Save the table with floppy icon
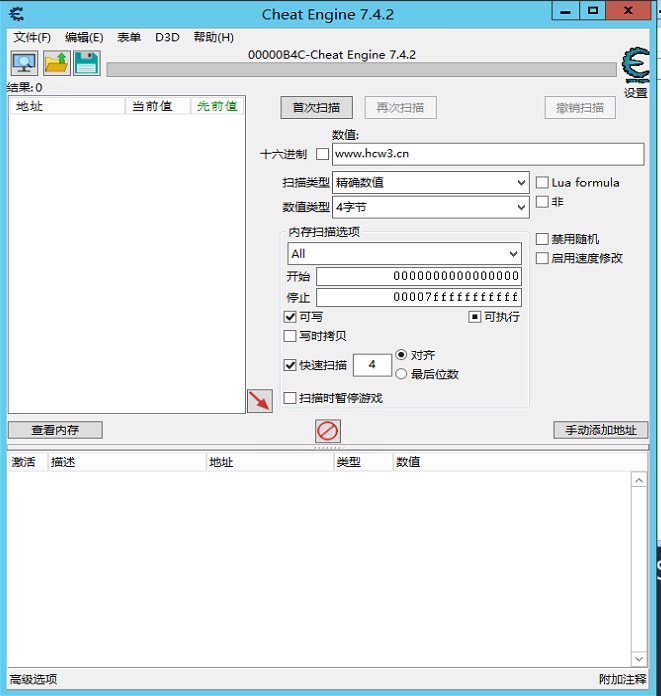Screen dimensions: 661x696 pos(87,63)
